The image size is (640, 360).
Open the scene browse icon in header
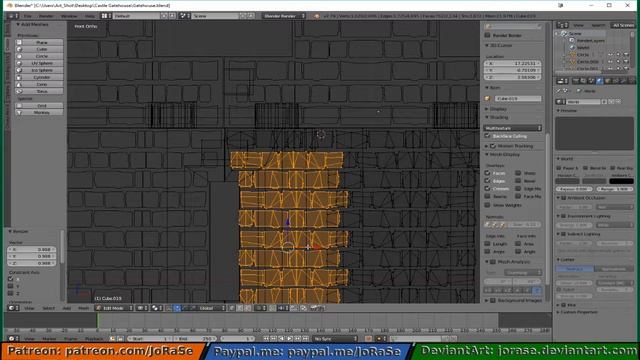(184, 16)
